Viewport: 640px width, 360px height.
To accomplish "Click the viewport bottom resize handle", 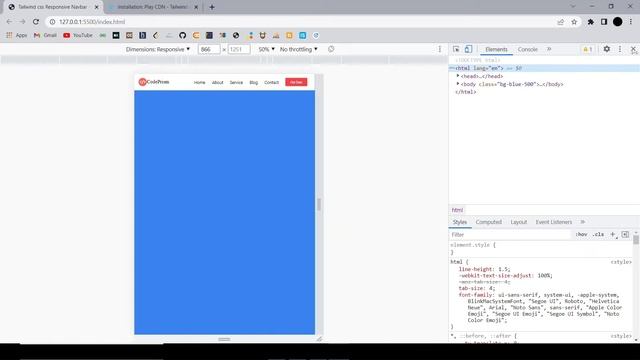I will click(x=224, y=339).
